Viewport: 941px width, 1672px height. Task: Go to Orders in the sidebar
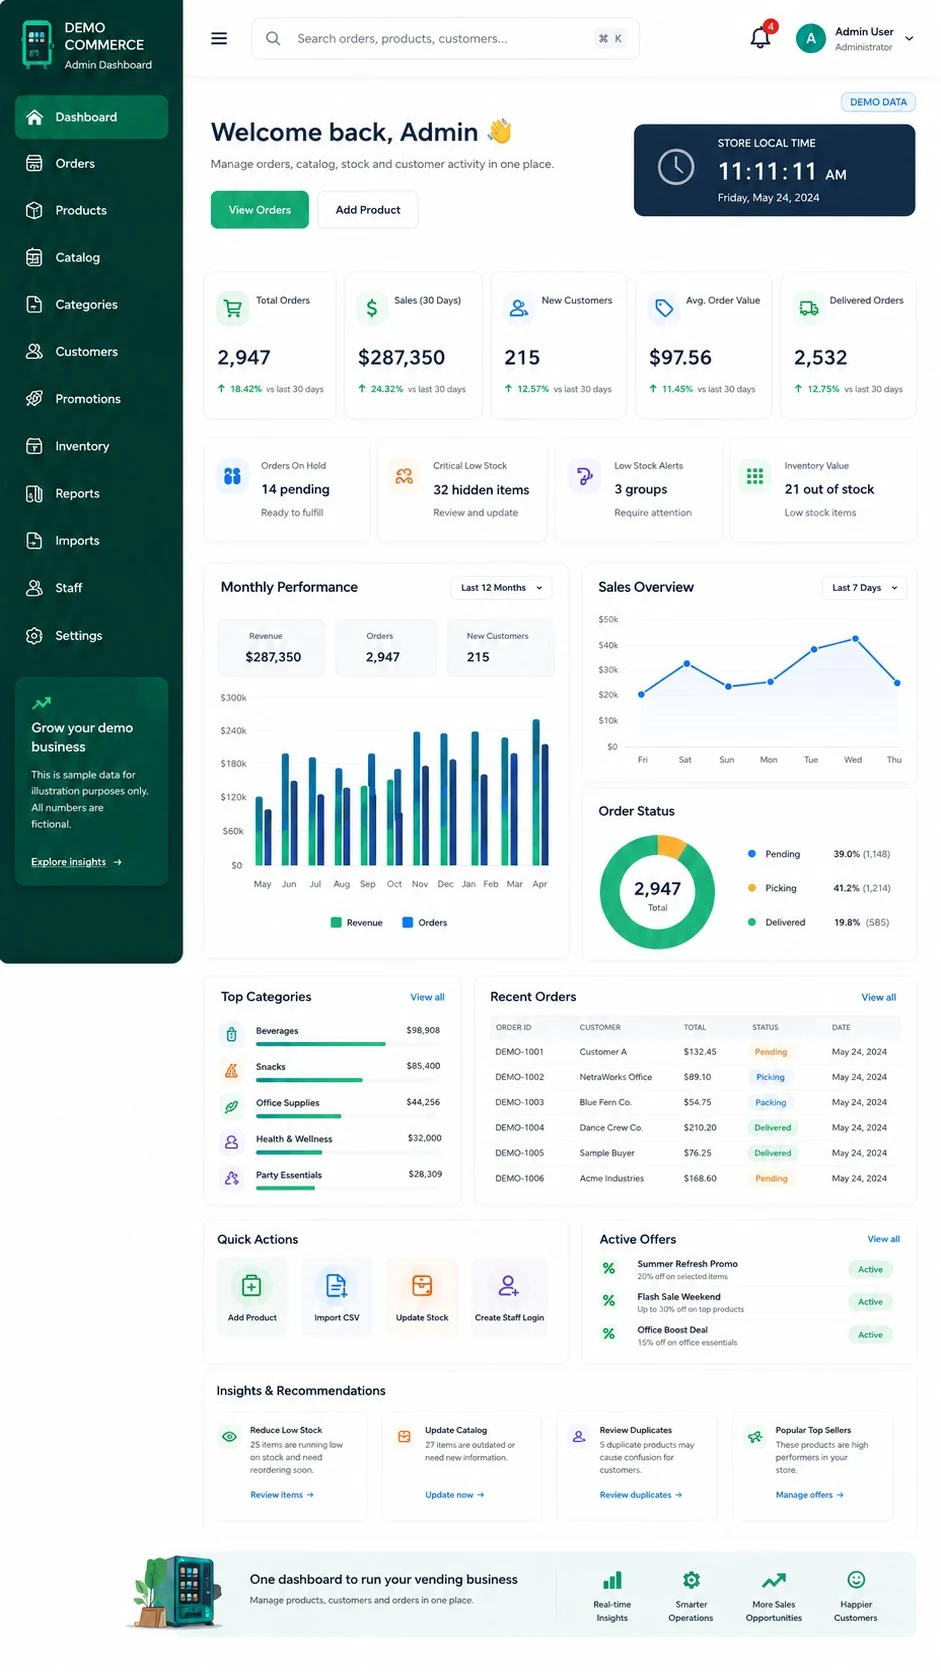(91, 164)
